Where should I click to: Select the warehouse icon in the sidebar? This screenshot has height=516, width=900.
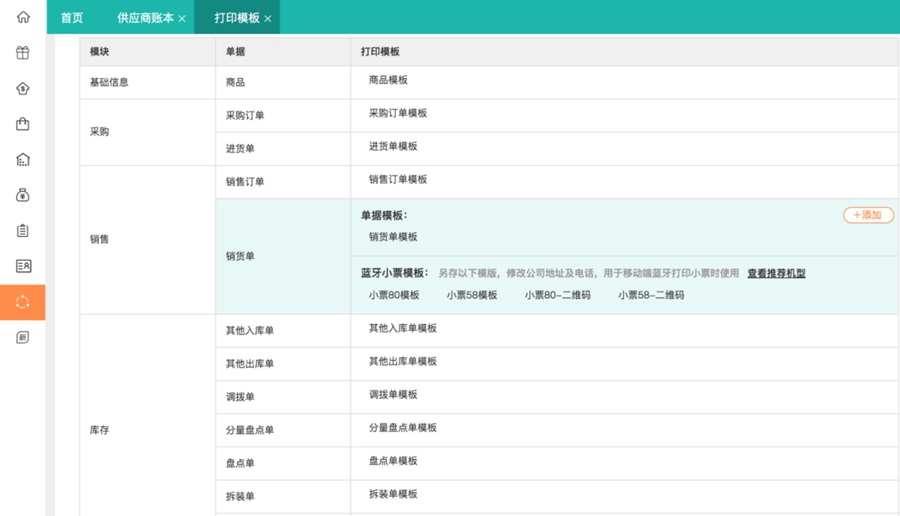tap(23, 159)
